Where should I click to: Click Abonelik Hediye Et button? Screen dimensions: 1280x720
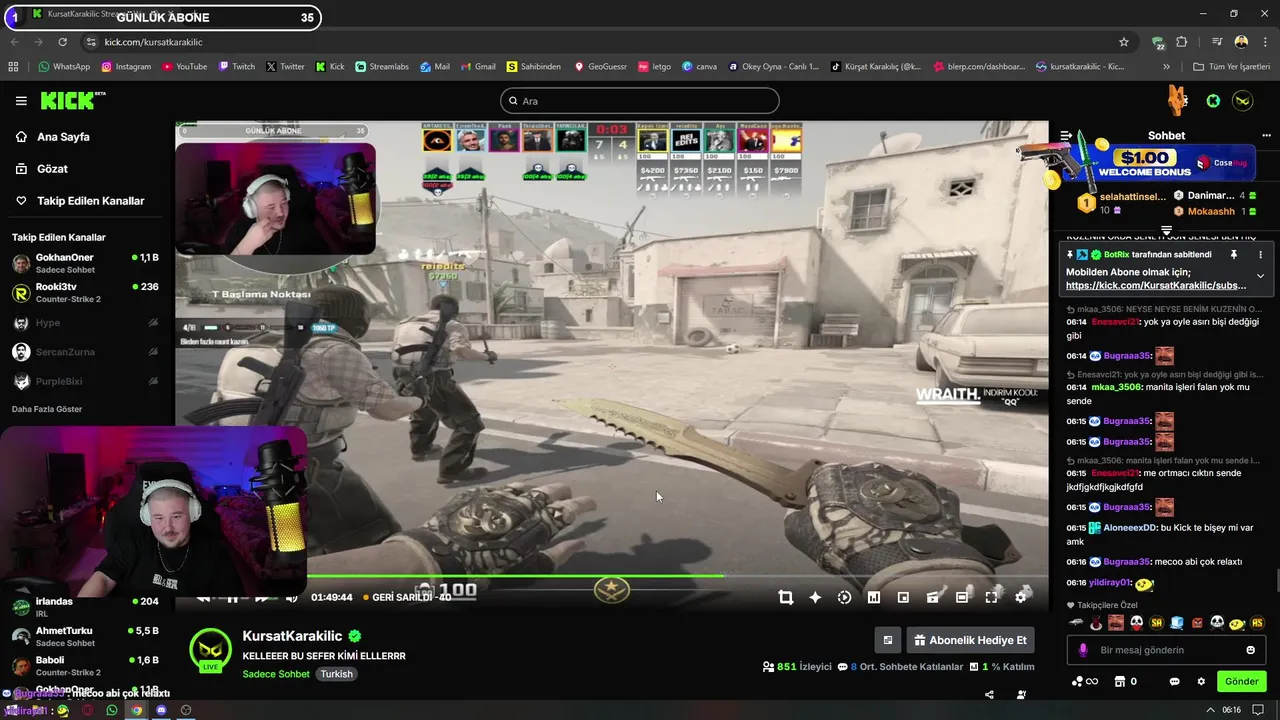970,640
